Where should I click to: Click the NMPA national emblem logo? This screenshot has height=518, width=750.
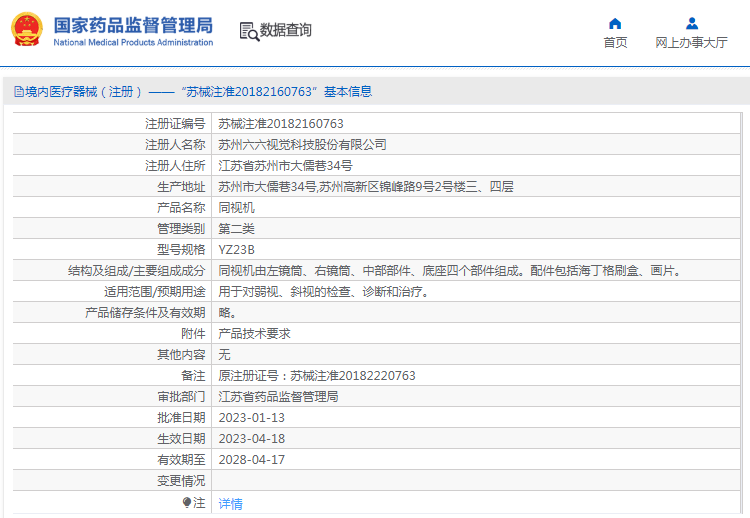(27, 30)
